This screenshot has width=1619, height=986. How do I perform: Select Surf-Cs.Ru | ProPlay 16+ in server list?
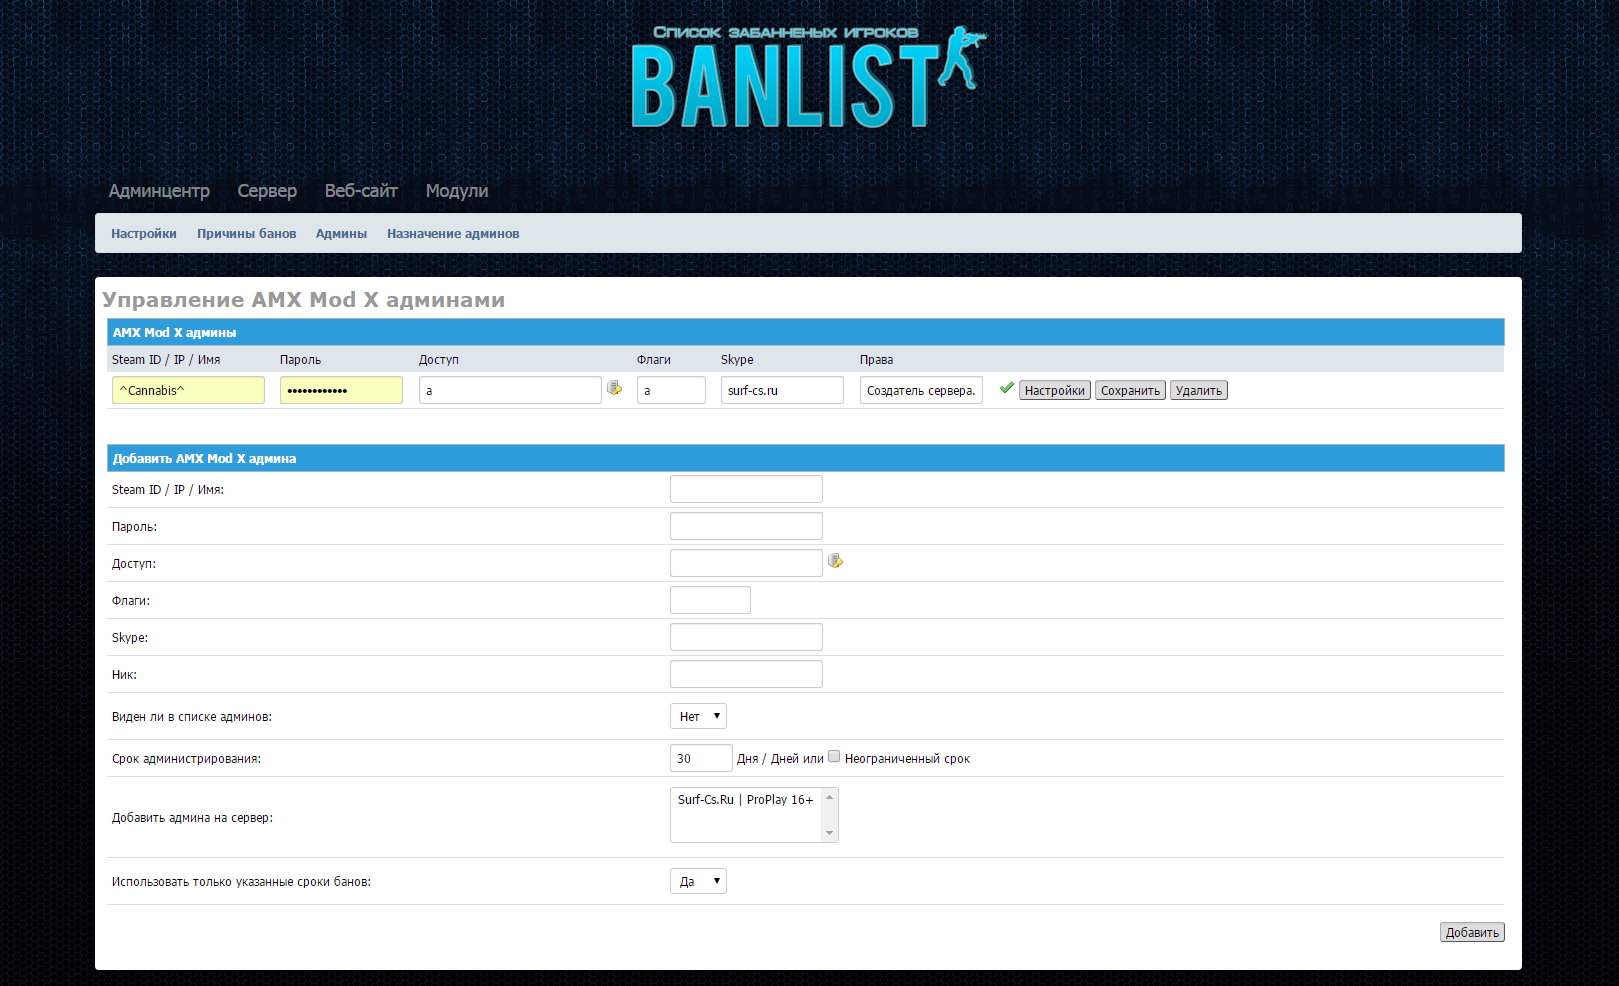pyautogui.click(x=746, y=800)
